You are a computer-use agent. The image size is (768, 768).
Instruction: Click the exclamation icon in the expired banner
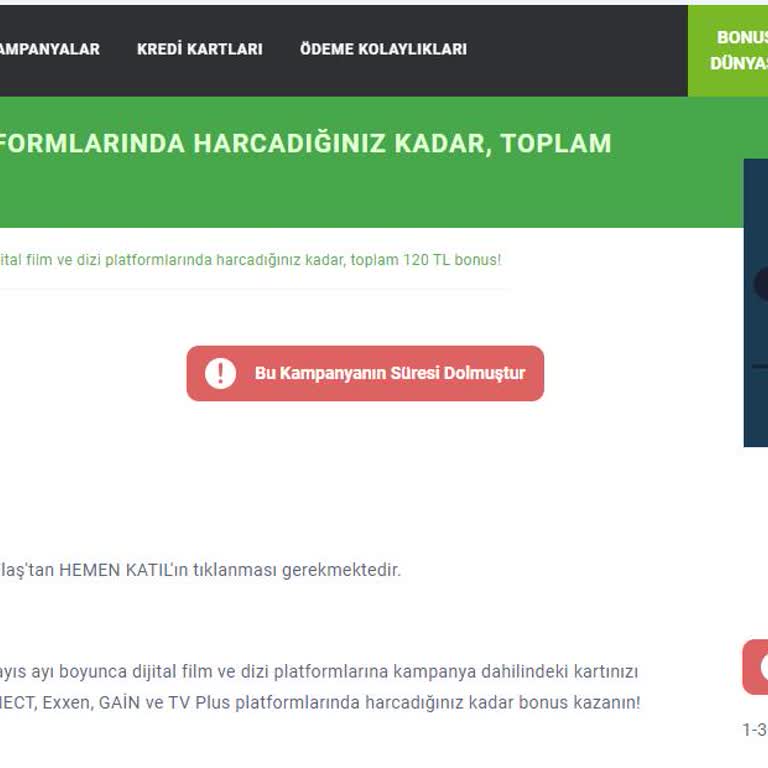(x=220, y=373)
